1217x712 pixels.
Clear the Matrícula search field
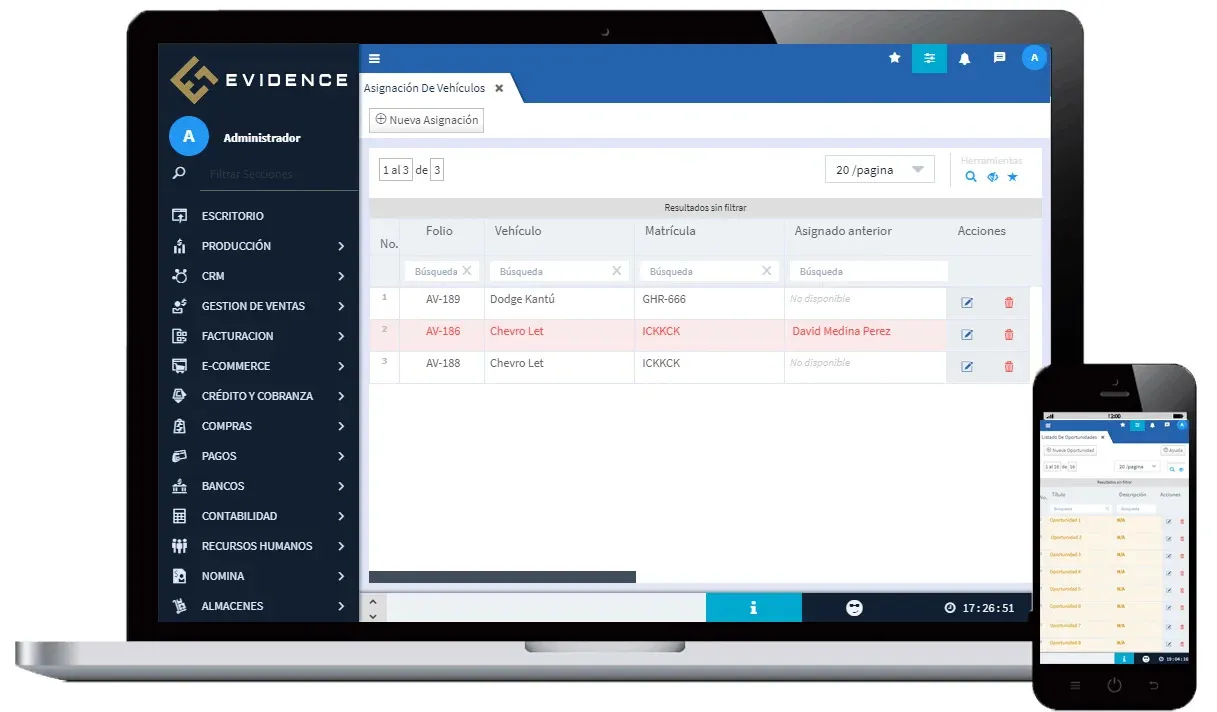pos(766,271)
